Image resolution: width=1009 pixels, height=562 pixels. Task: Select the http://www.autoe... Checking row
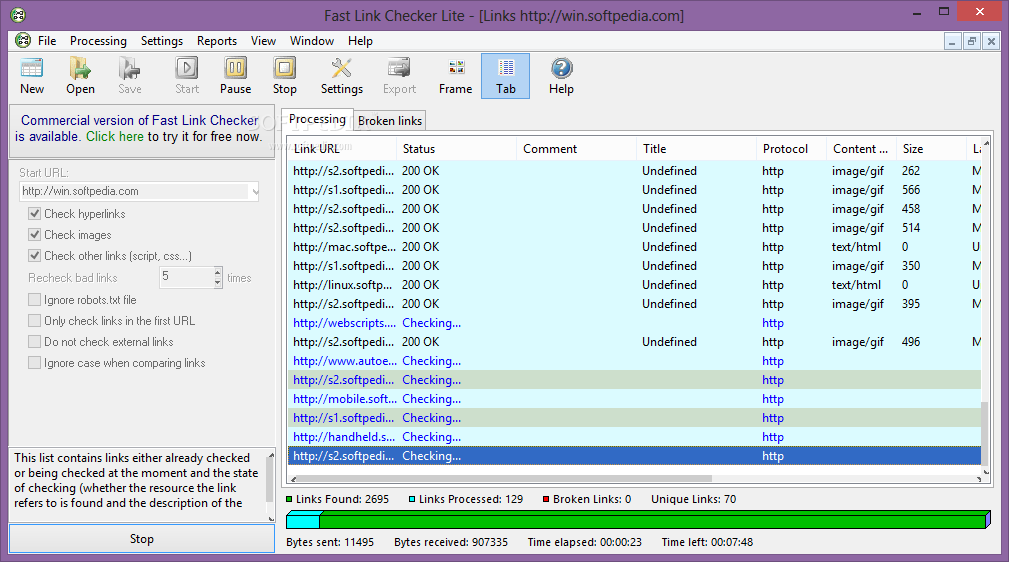634,361
